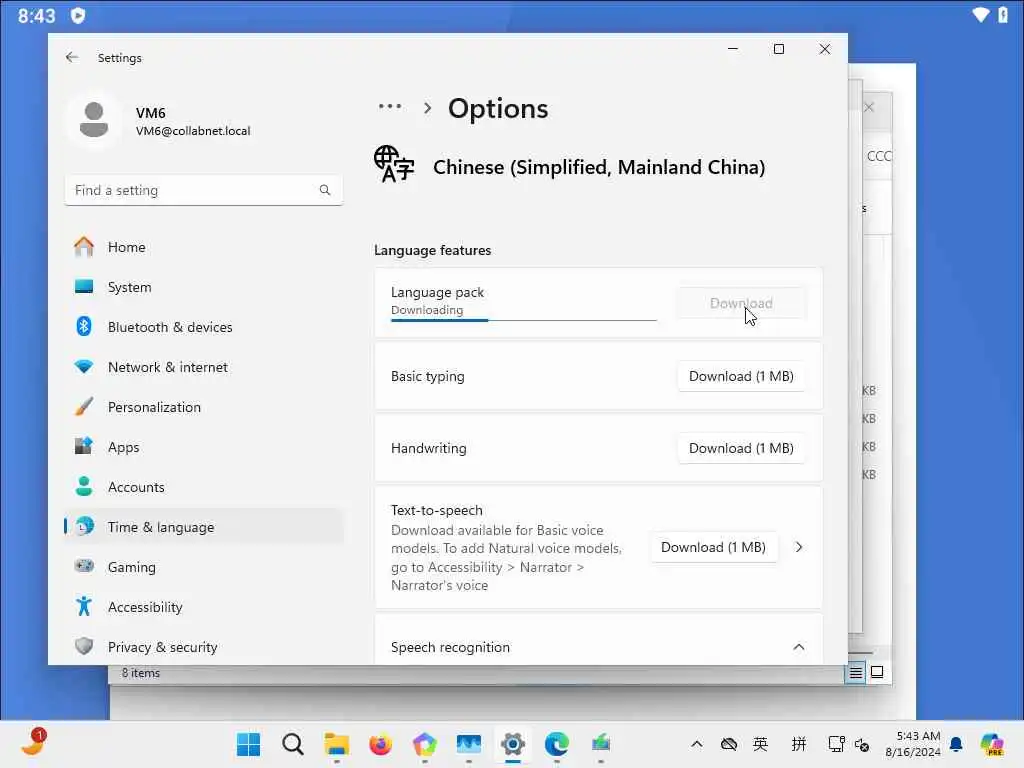Click the VM6 user avatar icon

[94, 120]
